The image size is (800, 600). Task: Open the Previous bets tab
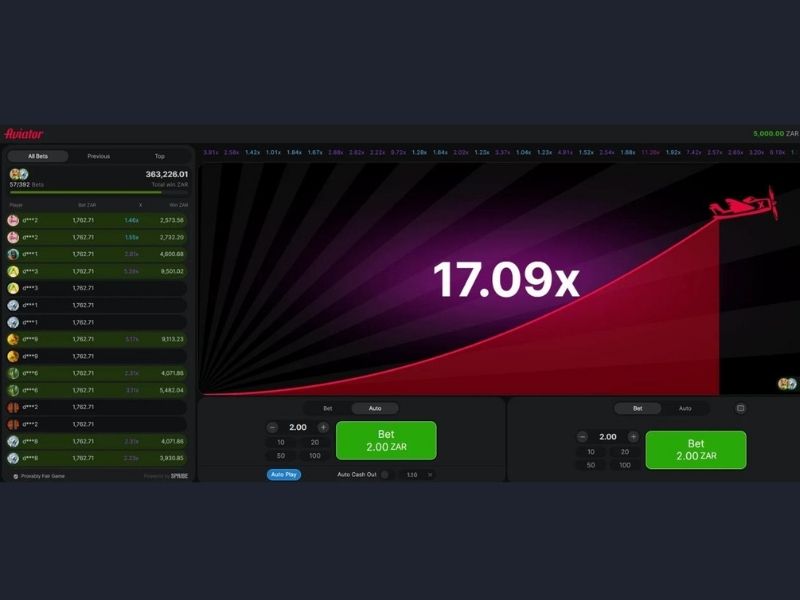(x=98, y=156)
